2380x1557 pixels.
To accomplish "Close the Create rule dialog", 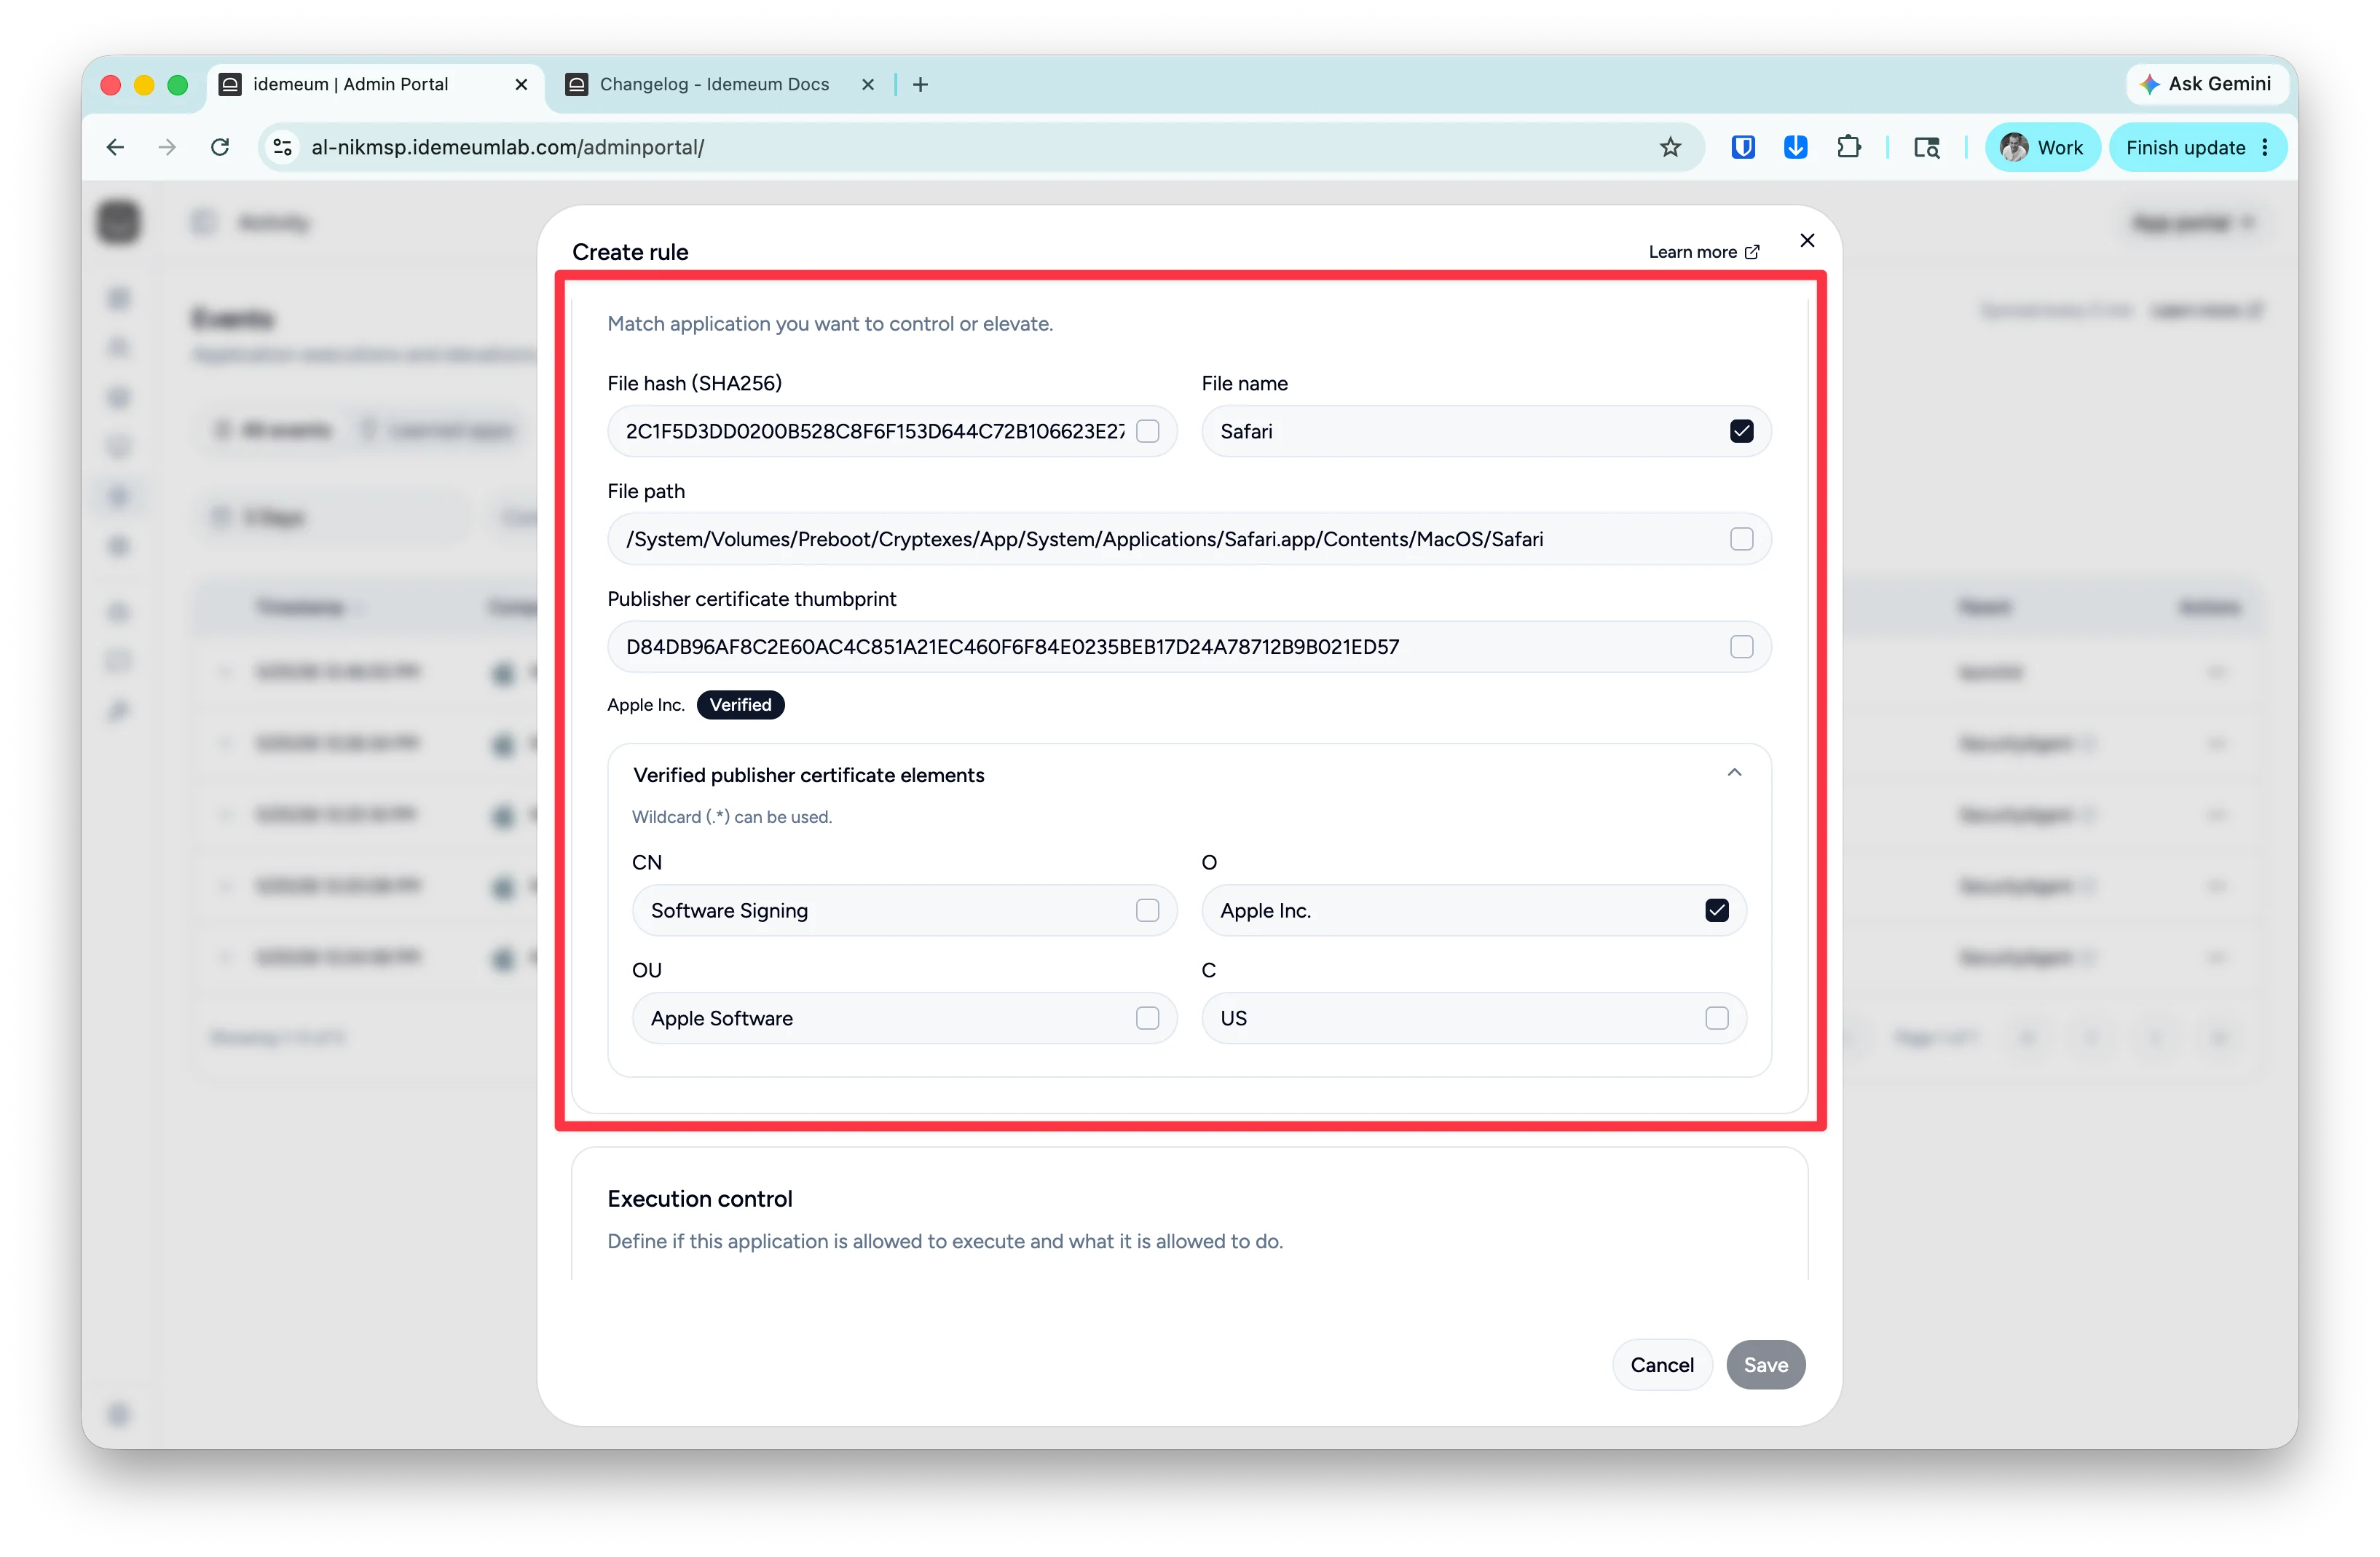I will (x=1807, y=240).
